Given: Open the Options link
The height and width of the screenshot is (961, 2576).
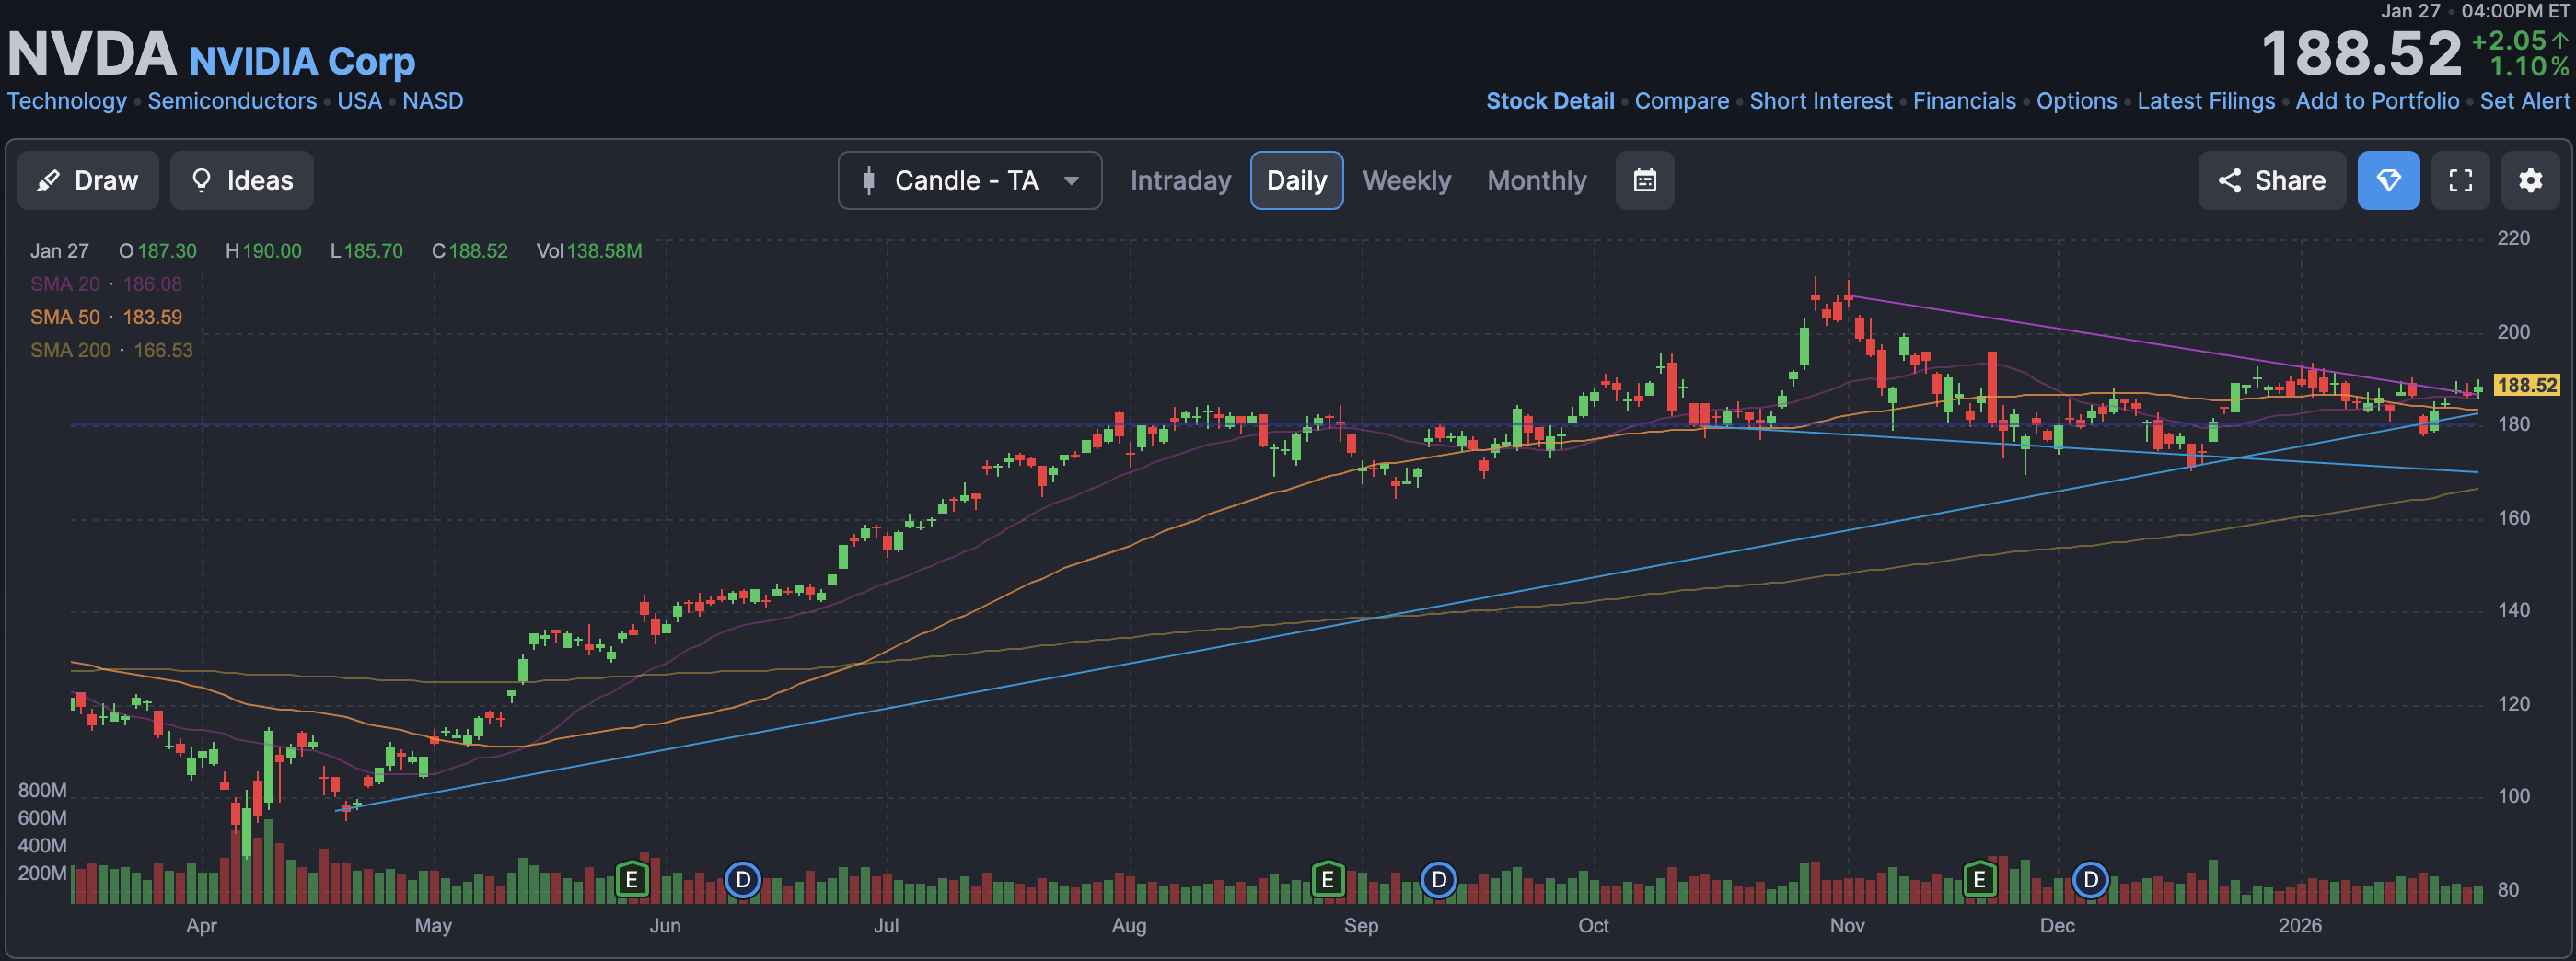Looking at the screenshot, I should [x=2077, y=101].
